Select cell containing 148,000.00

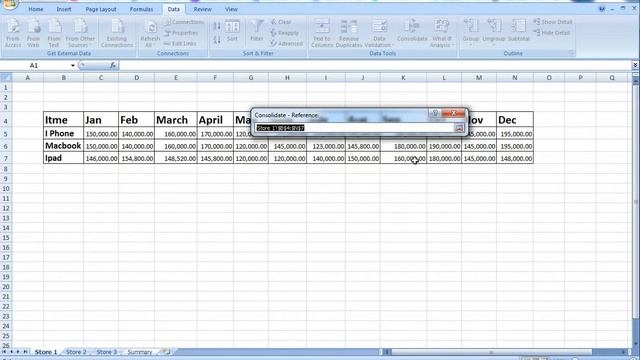click(x=515, y=158)
